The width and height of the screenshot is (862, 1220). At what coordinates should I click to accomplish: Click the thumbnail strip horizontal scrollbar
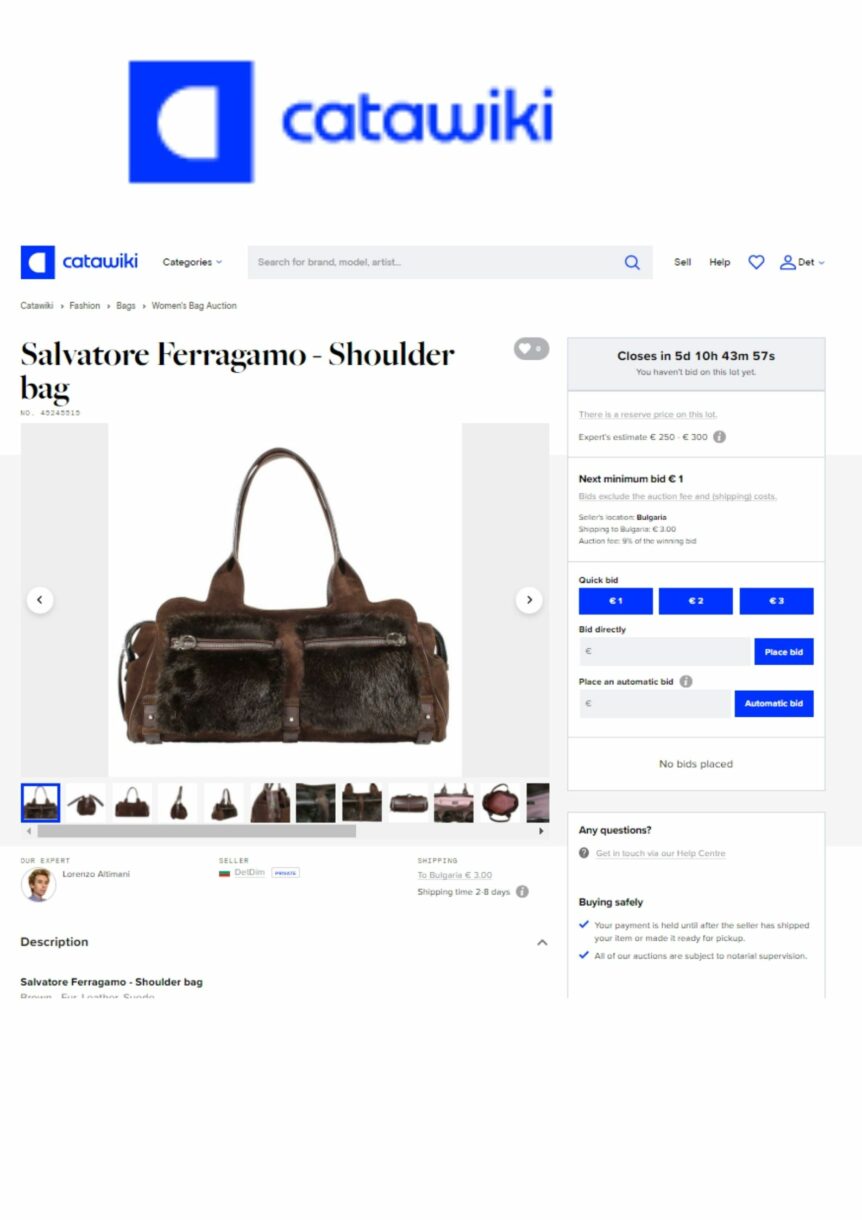click(196, 831)
